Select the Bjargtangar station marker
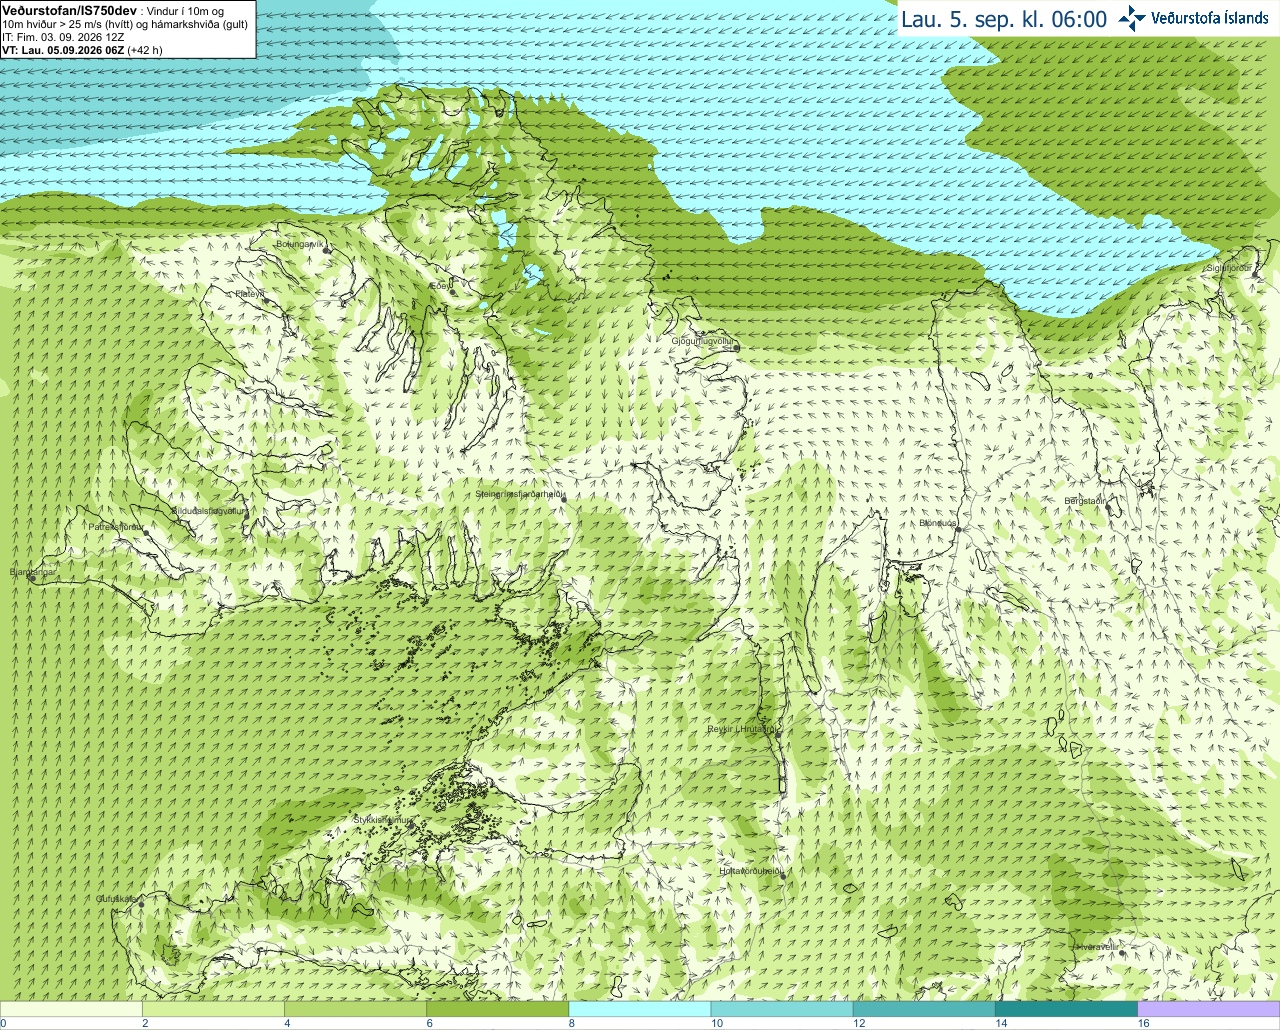The height and width of the screenshot is (1030, 1280). coord(31,578)
